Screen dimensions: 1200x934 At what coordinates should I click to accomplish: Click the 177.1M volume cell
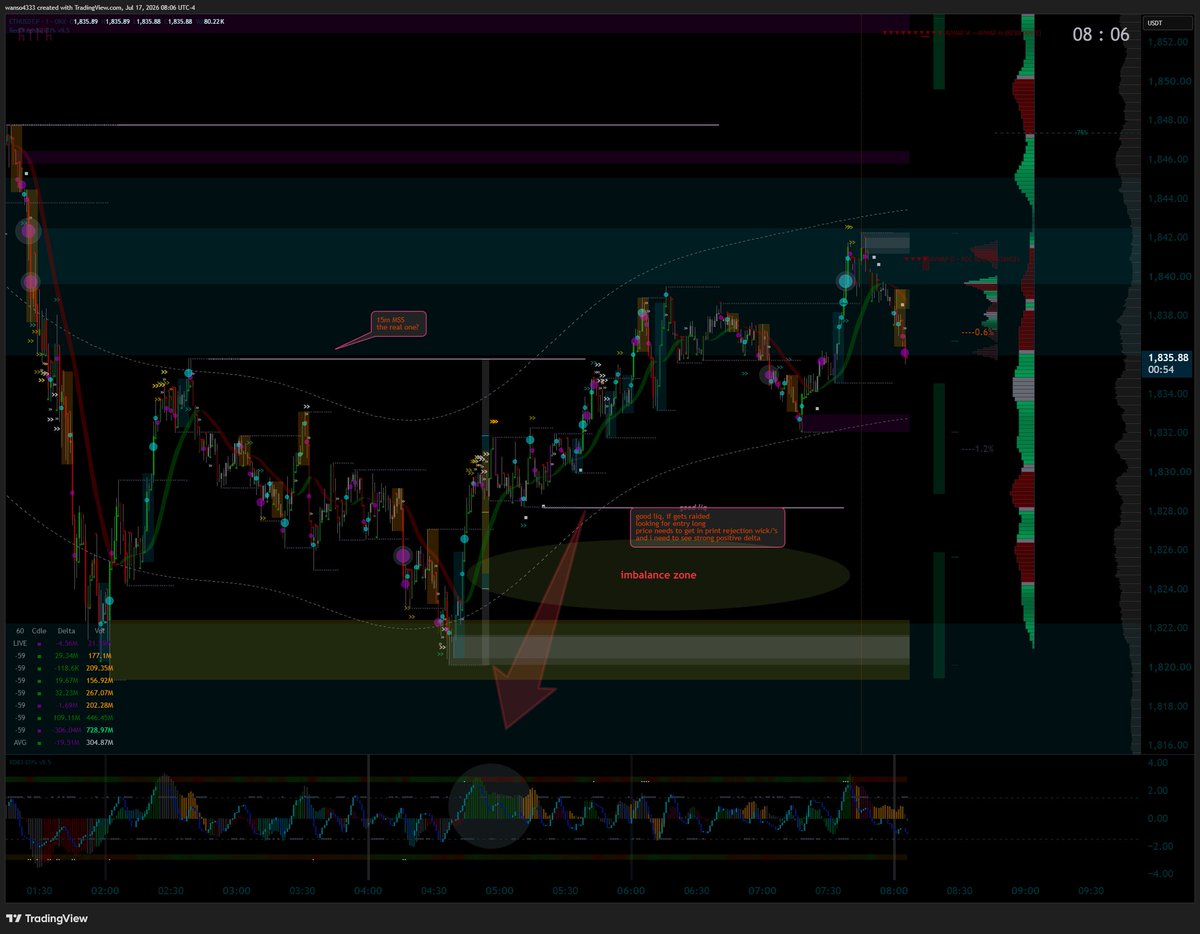(x=102, y=657)
